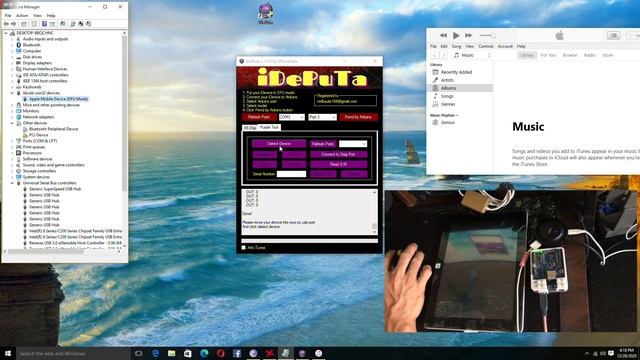Click the Read S/N button
Viewport: 640px width, 360px height.
pyautogui.click(x=338, y=164)
